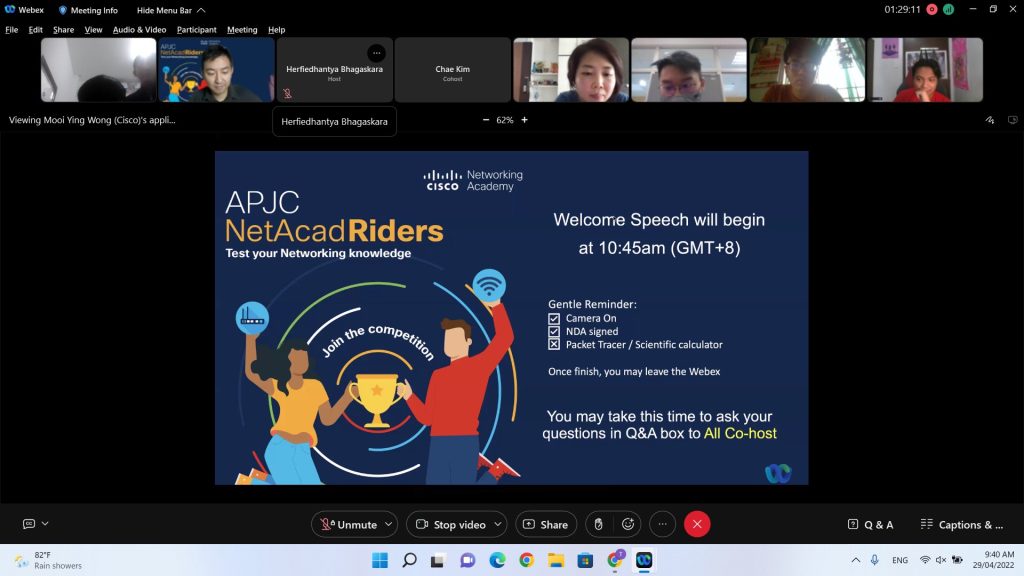Open Microsoft Store from the taskbar
Screen dimensions: 1024x576
click(585, 560)
